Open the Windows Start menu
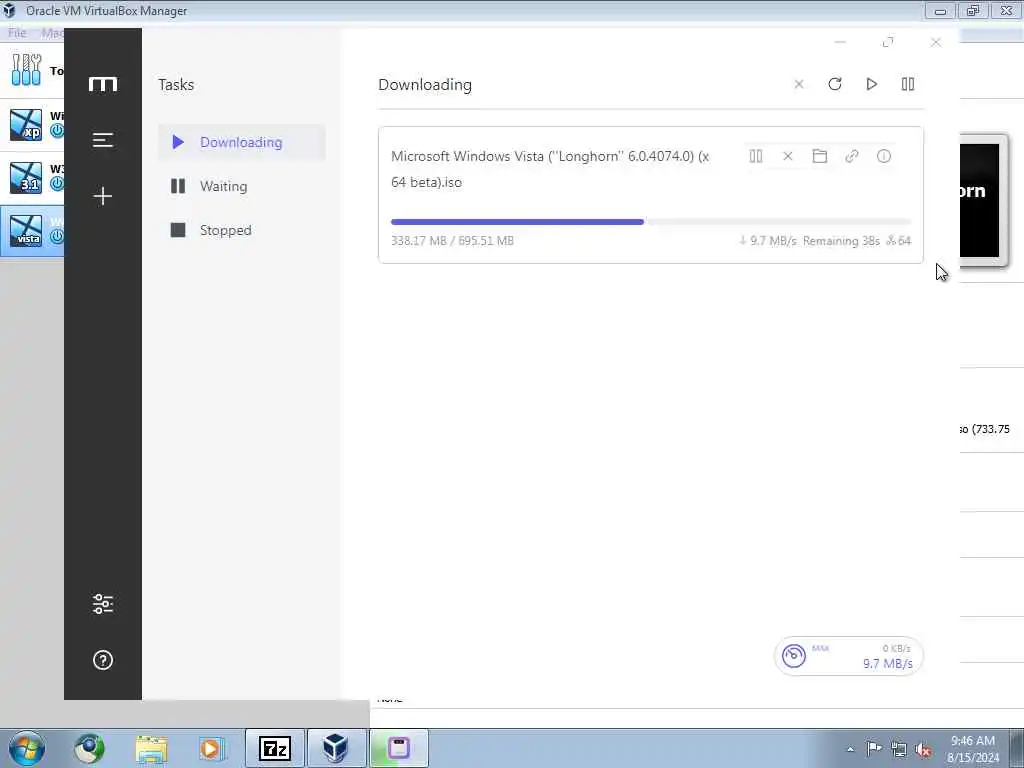1024x768 pixels. [x=27, y=748]
